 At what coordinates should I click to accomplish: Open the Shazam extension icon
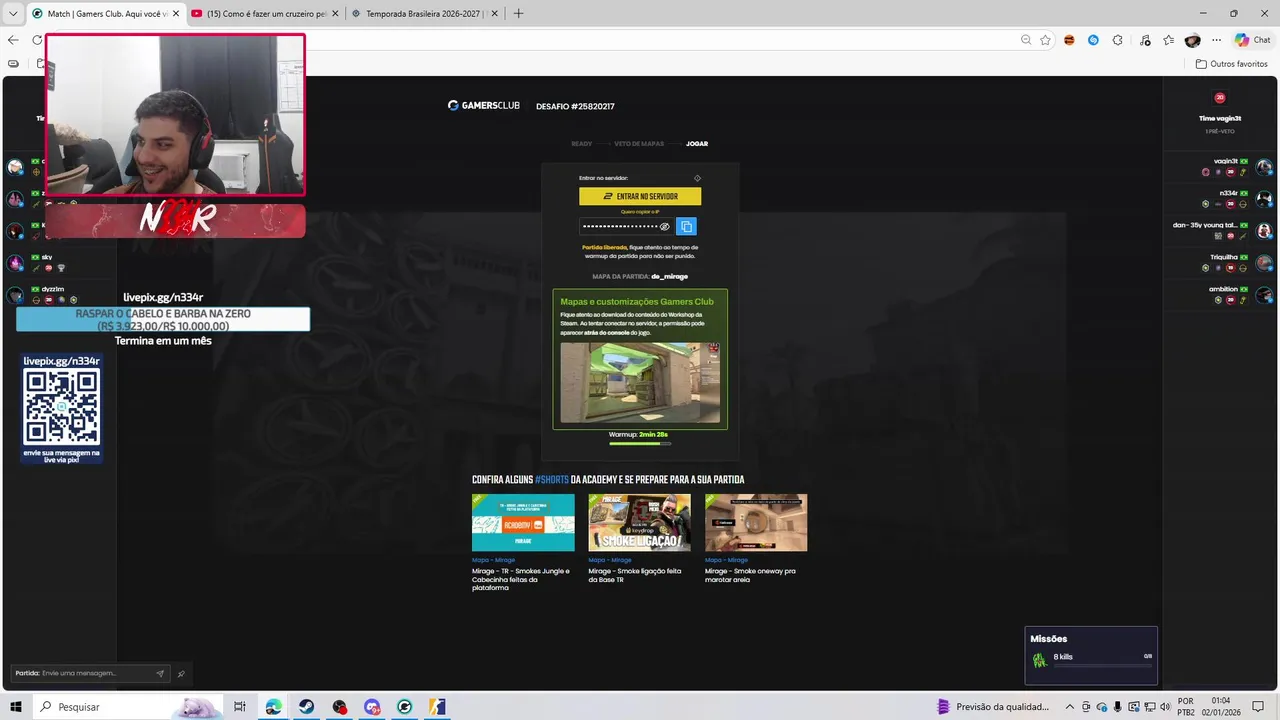click(1093, 40)
